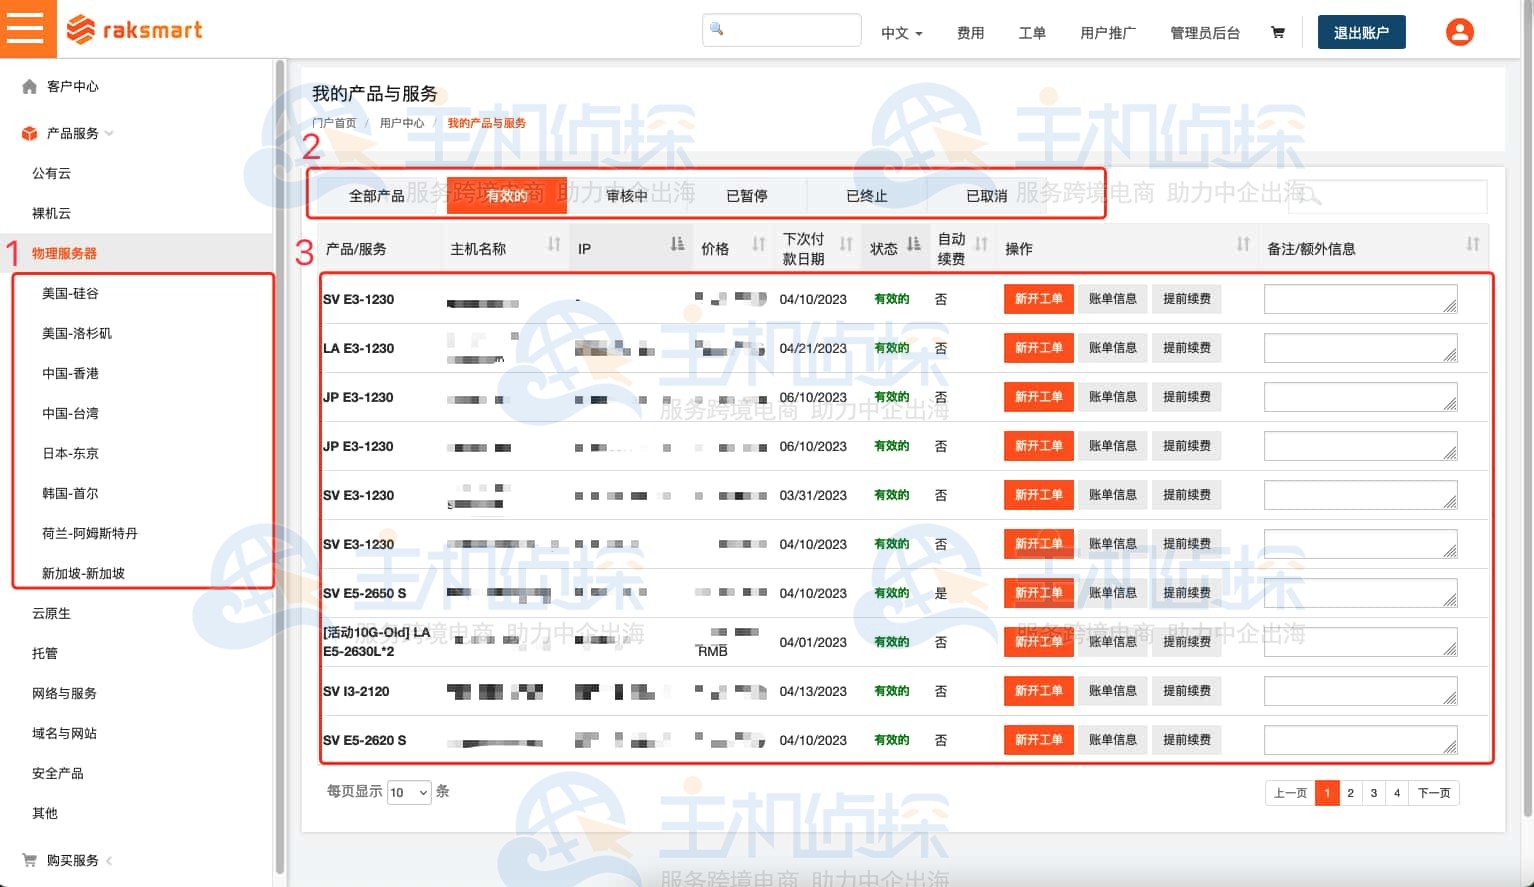Open the 中文 language dropdown
1534x887 pixels.
click(899, 33)
